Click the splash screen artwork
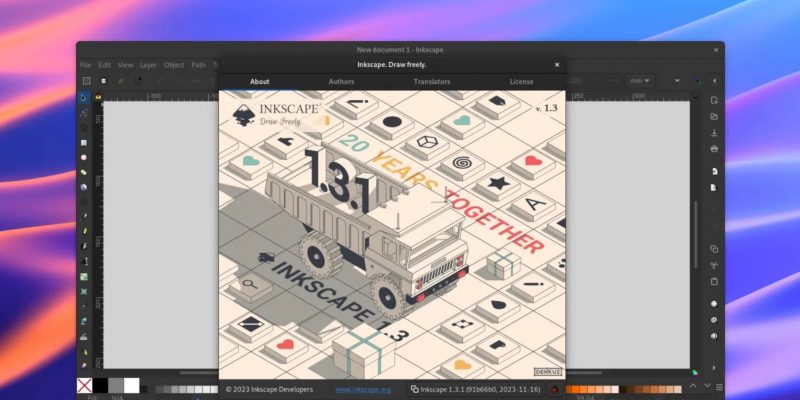 point(392,235)
